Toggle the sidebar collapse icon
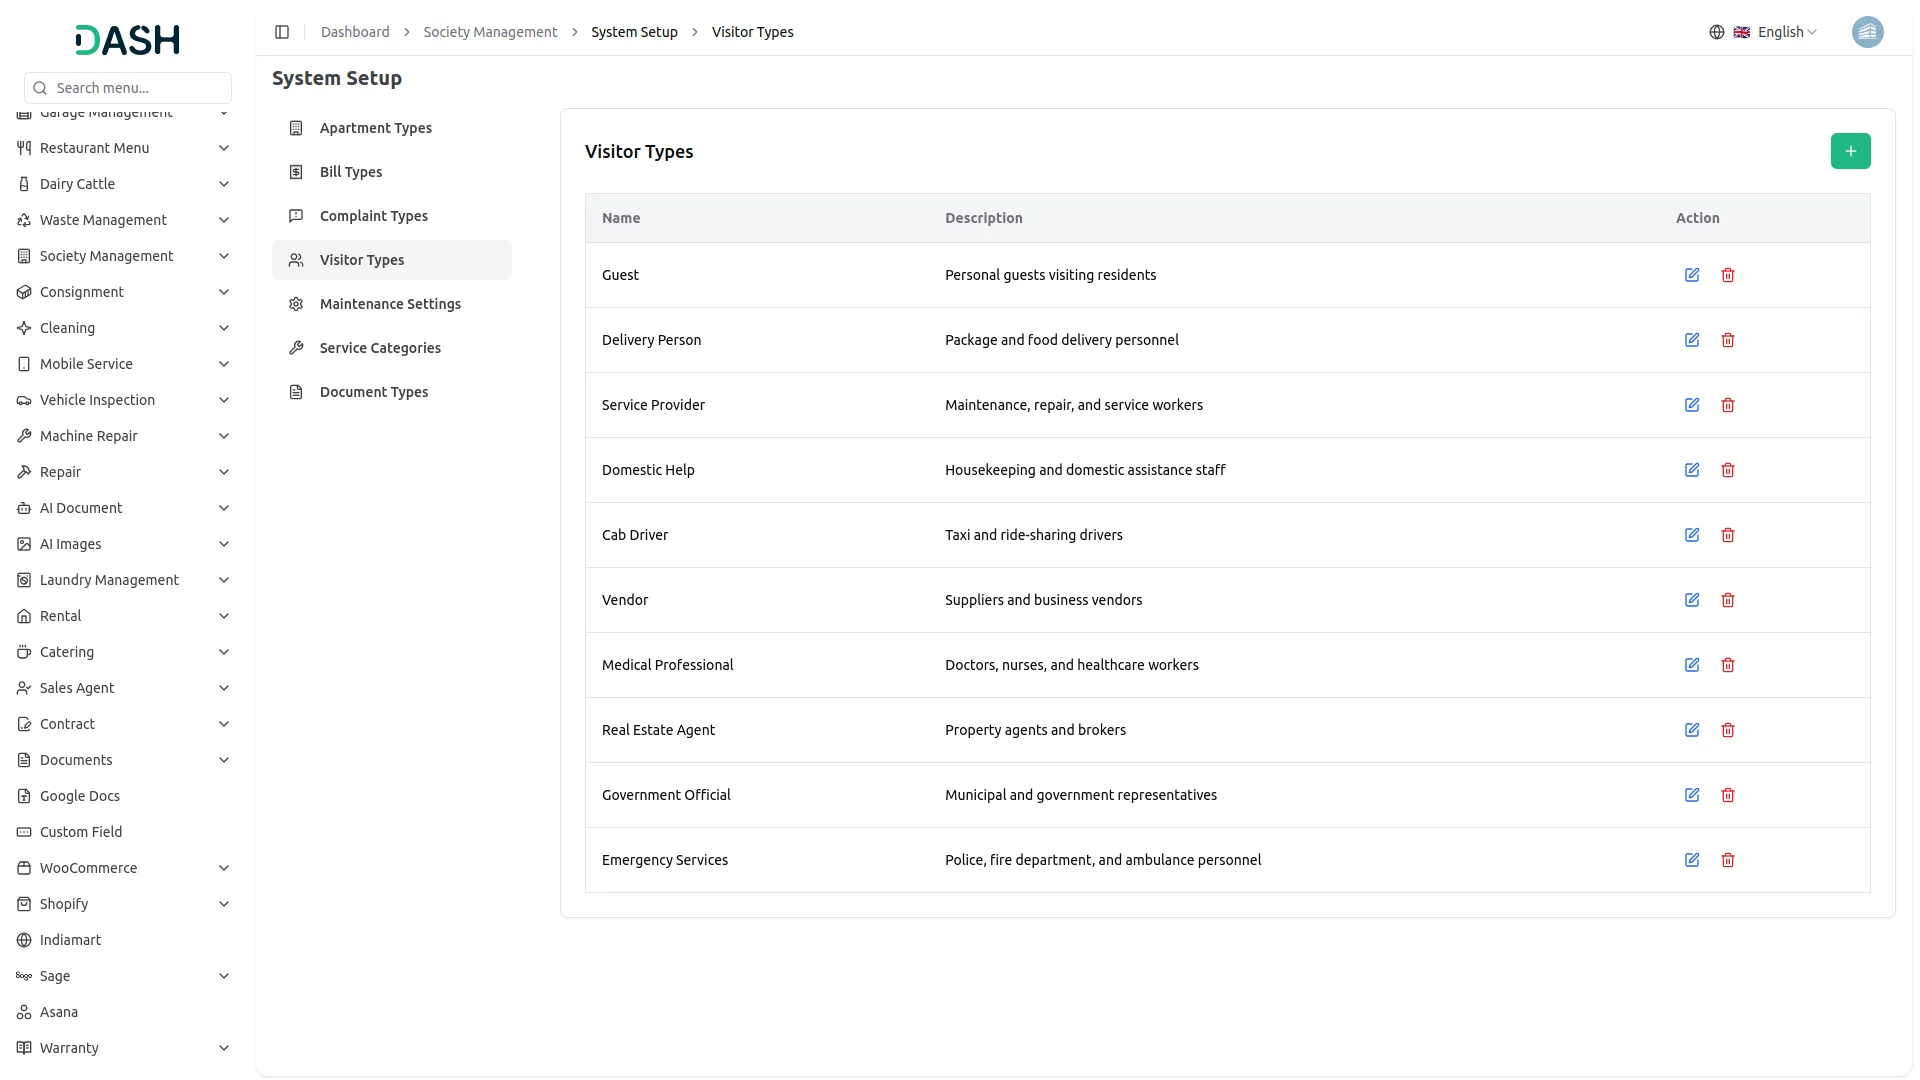Viewport: 1920px width, 1080px height. pos(282,32)
